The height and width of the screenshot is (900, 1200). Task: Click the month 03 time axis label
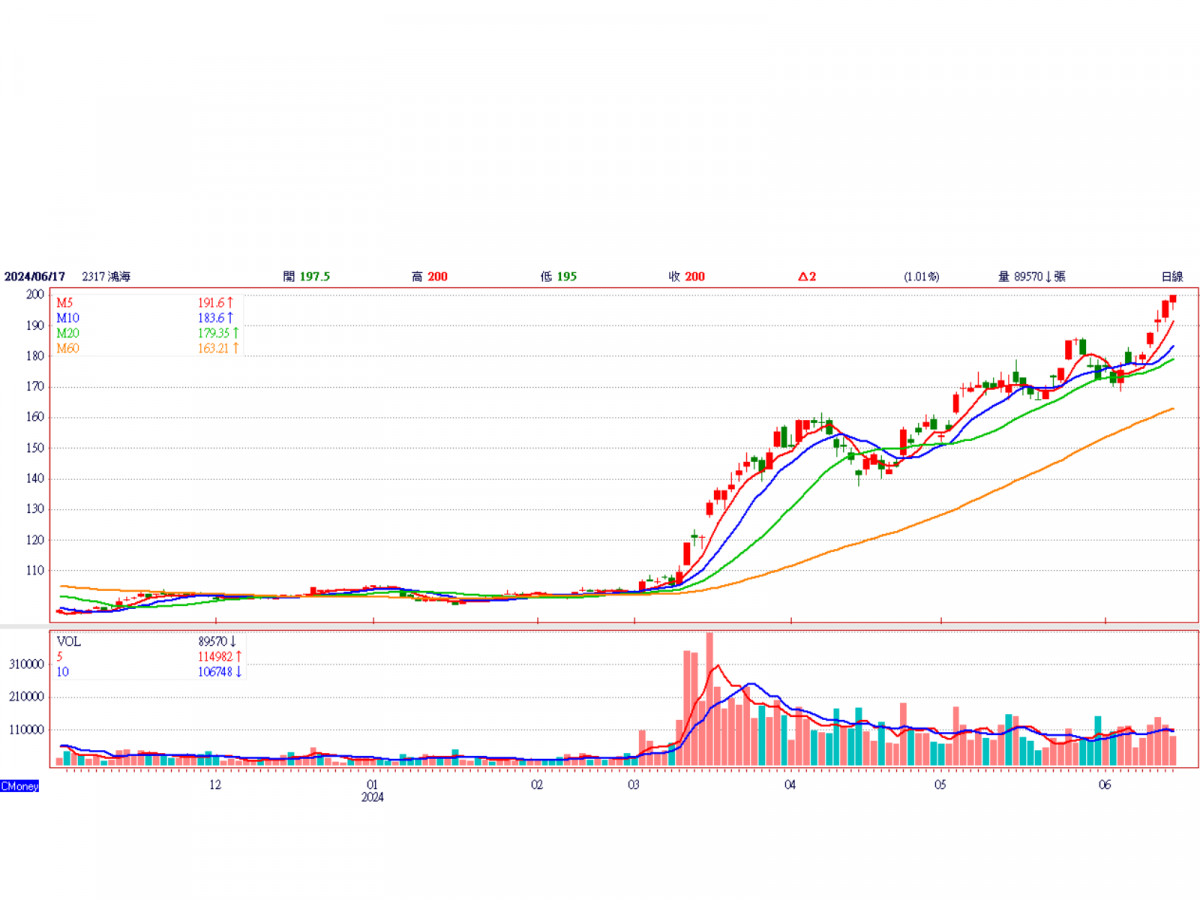pos(634,785)
